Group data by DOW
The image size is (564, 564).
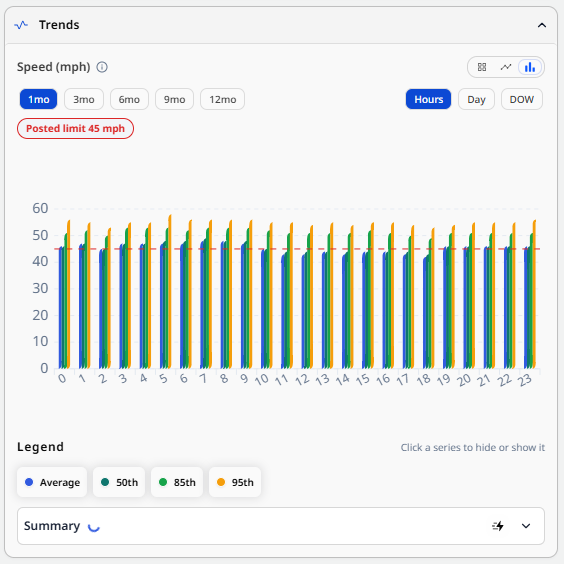click(x=522, y=99)
